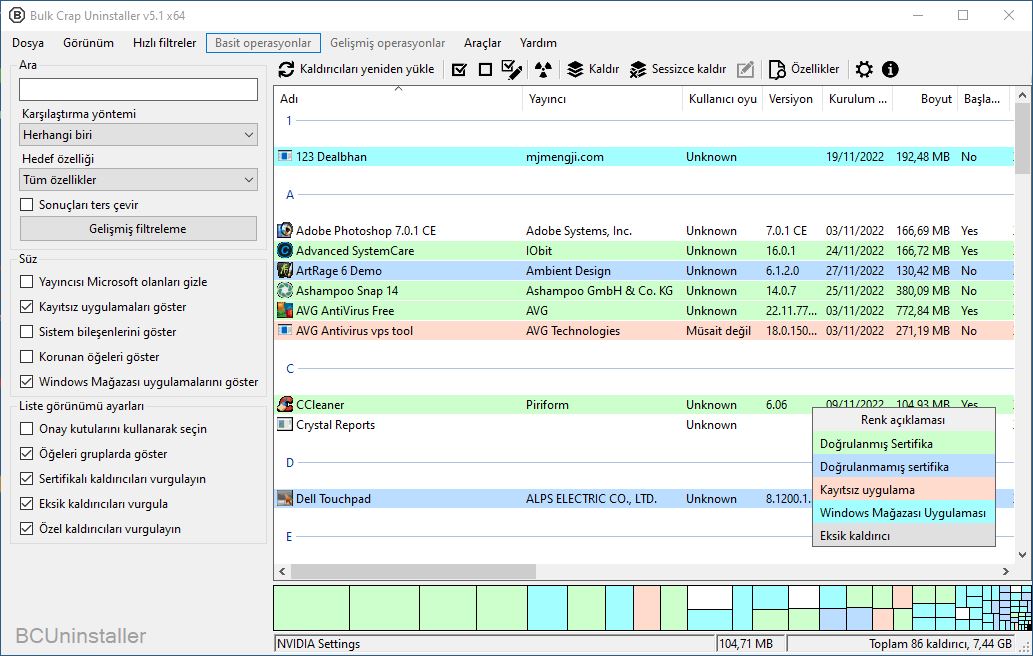
Task: Click Doğrulanmış Sertifika green legend swatch
Action: click(x=903, y=444)
